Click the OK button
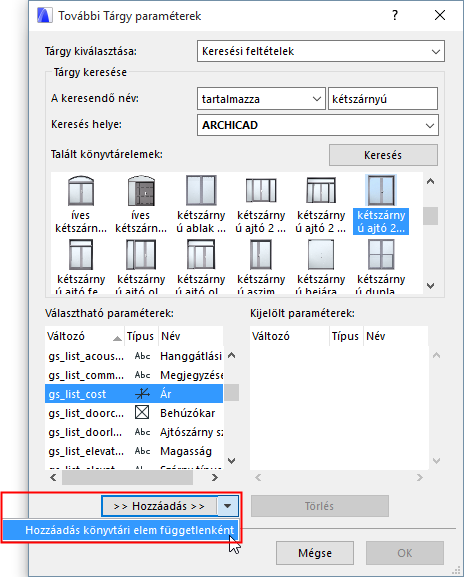 coord(405,553)
